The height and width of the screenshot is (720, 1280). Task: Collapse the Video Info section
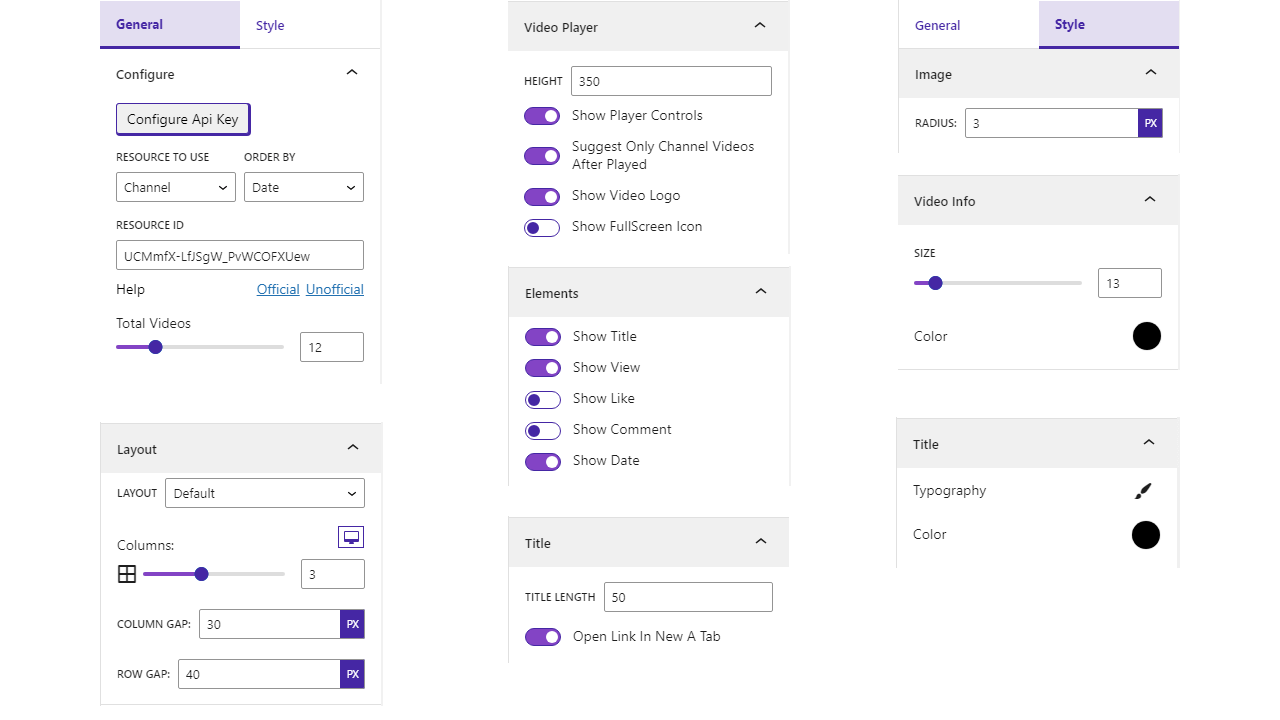1150,200
